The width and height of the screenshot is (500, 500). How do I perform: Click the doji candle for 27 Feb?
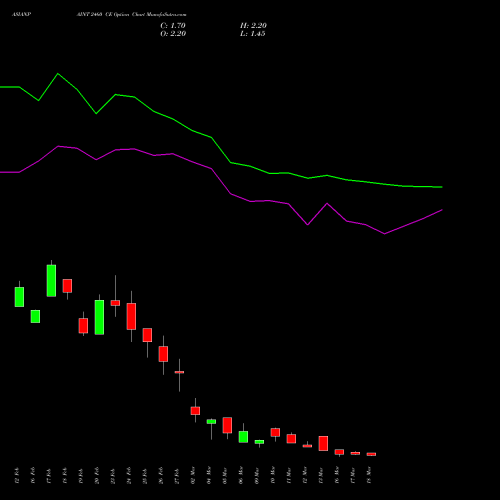coord(179,372)
